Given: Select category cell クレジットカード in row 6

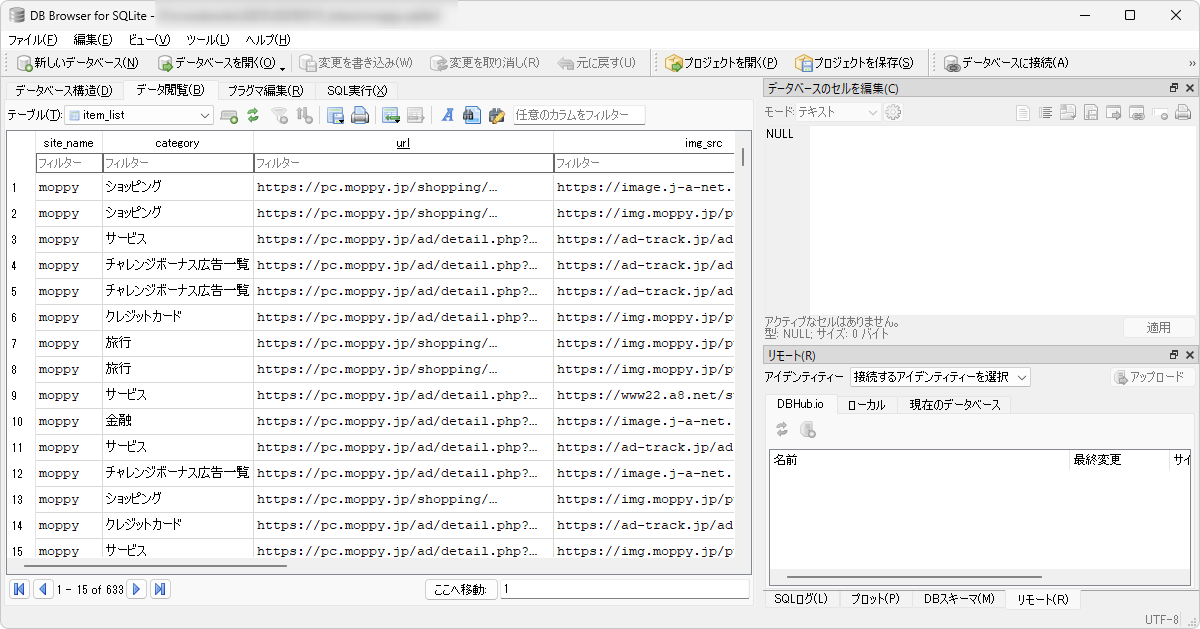Looking at the screenshot, I should (178, 317).
